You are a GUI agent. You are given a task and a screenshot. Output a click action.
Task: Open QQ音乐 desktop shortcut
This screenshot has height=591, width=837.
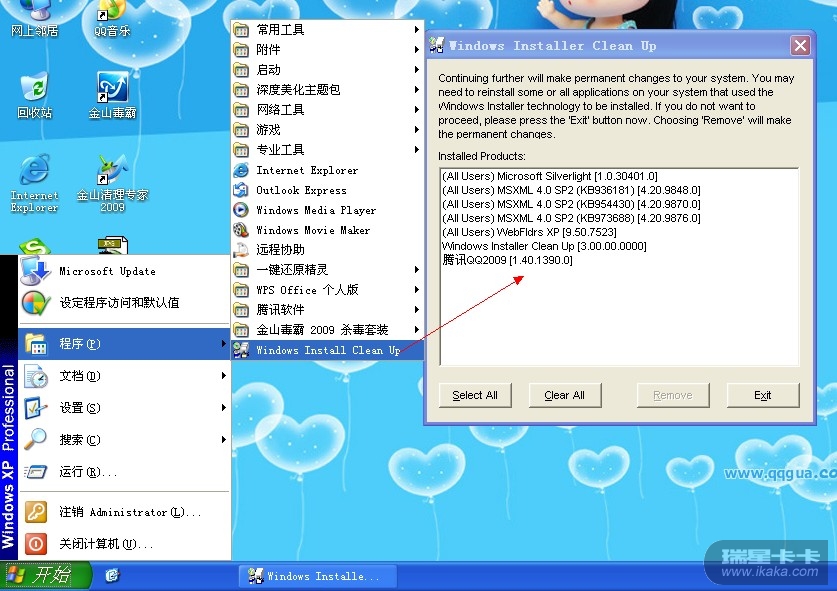click(x=112, y=19)
